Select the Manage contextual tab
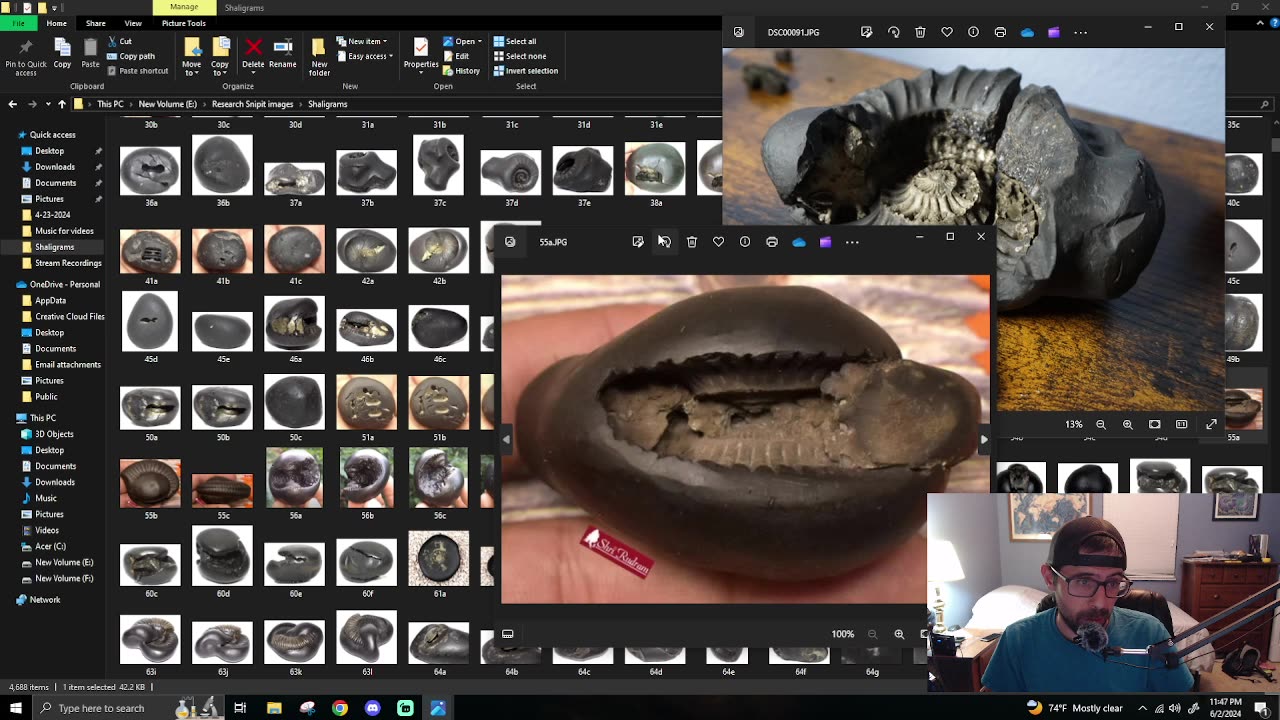Viewport: 1280px width, 720px height. (x=184, y=7)
